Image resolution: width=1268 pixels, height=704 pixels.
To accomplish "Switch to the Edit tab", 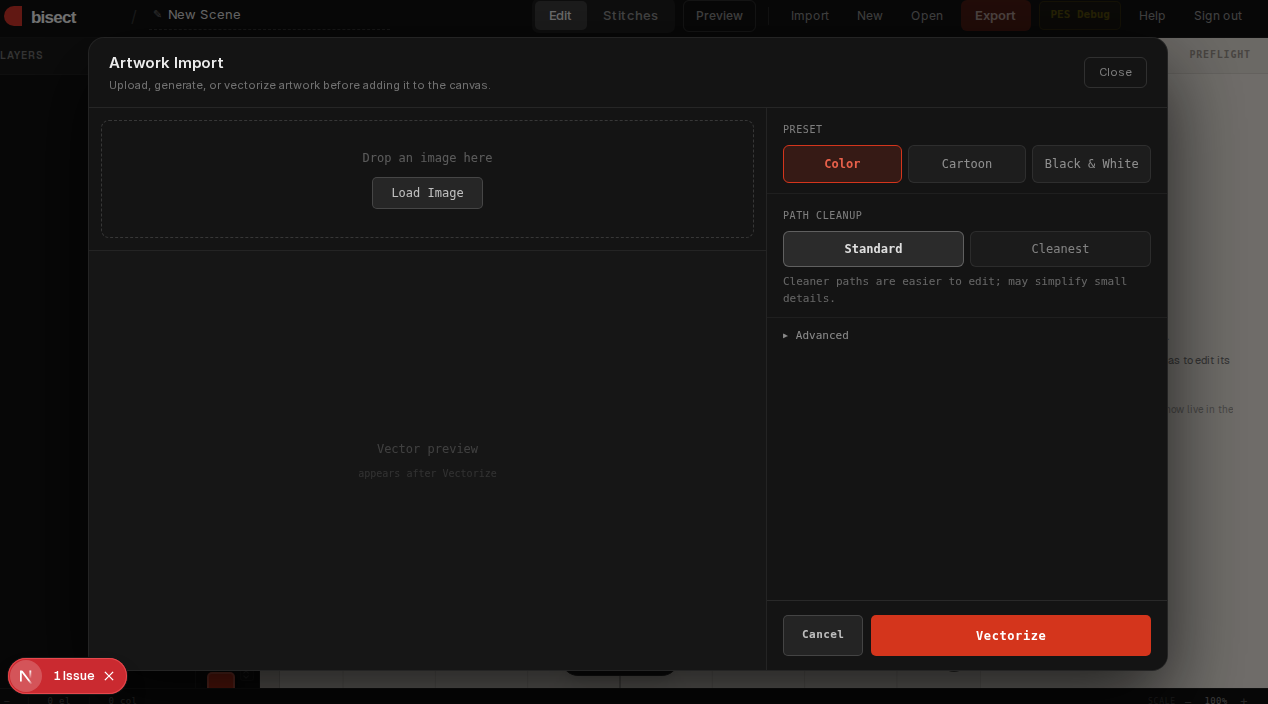I will coord(560,15).
